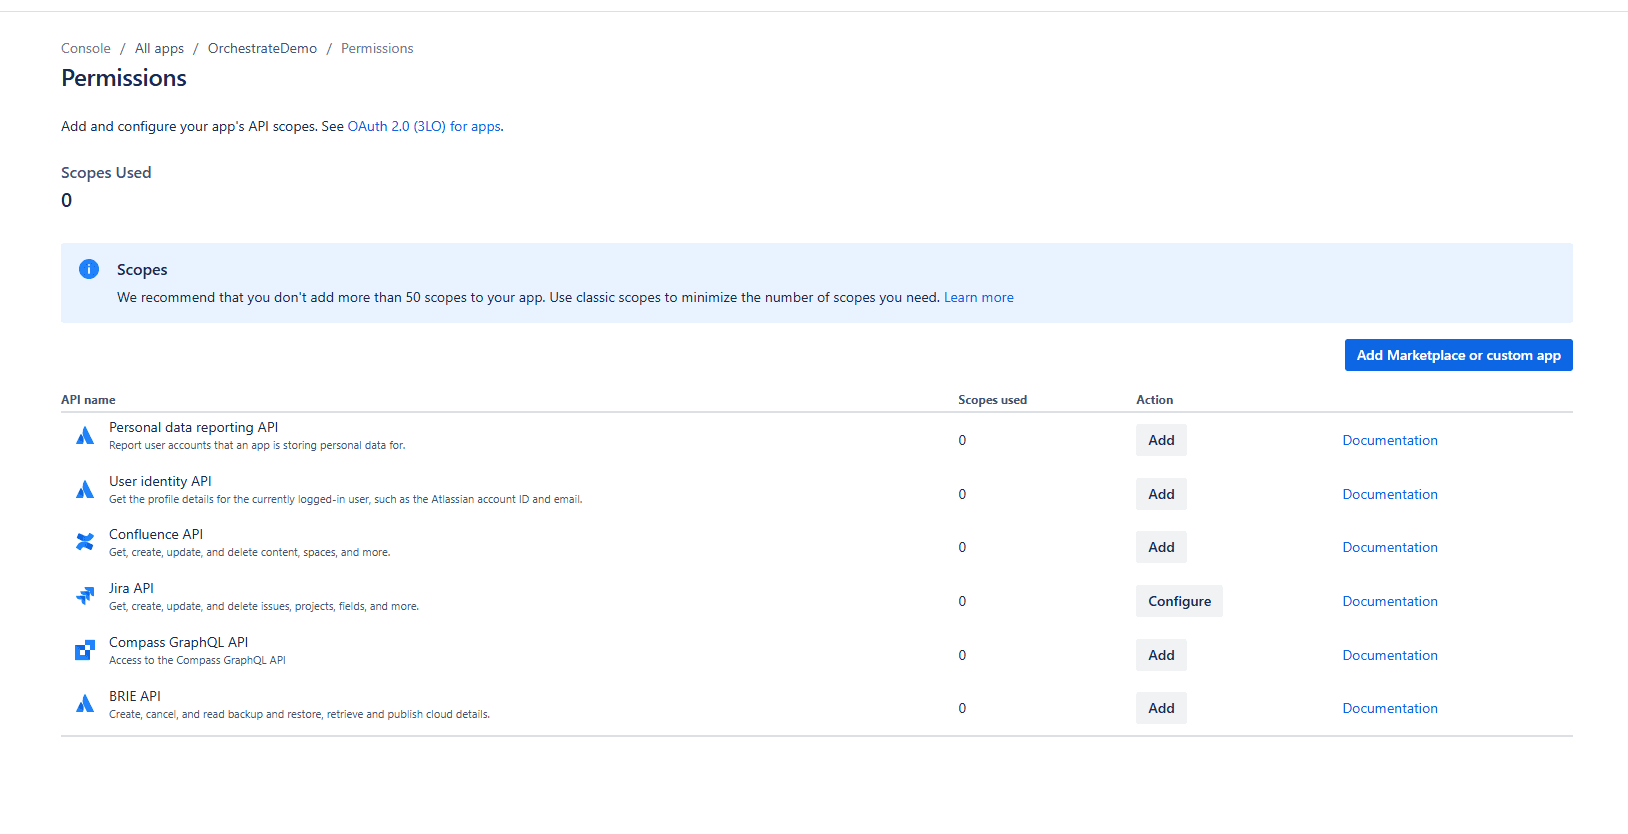Click the Permissions breadcrumb item
This screenshot has width=1628, height=834.
click(x=377, y=48)
